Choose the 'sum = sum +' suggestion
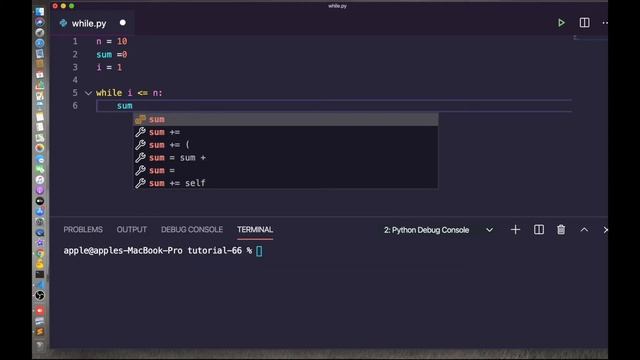This screenshot has height=360, width=640. pos(286,158)
